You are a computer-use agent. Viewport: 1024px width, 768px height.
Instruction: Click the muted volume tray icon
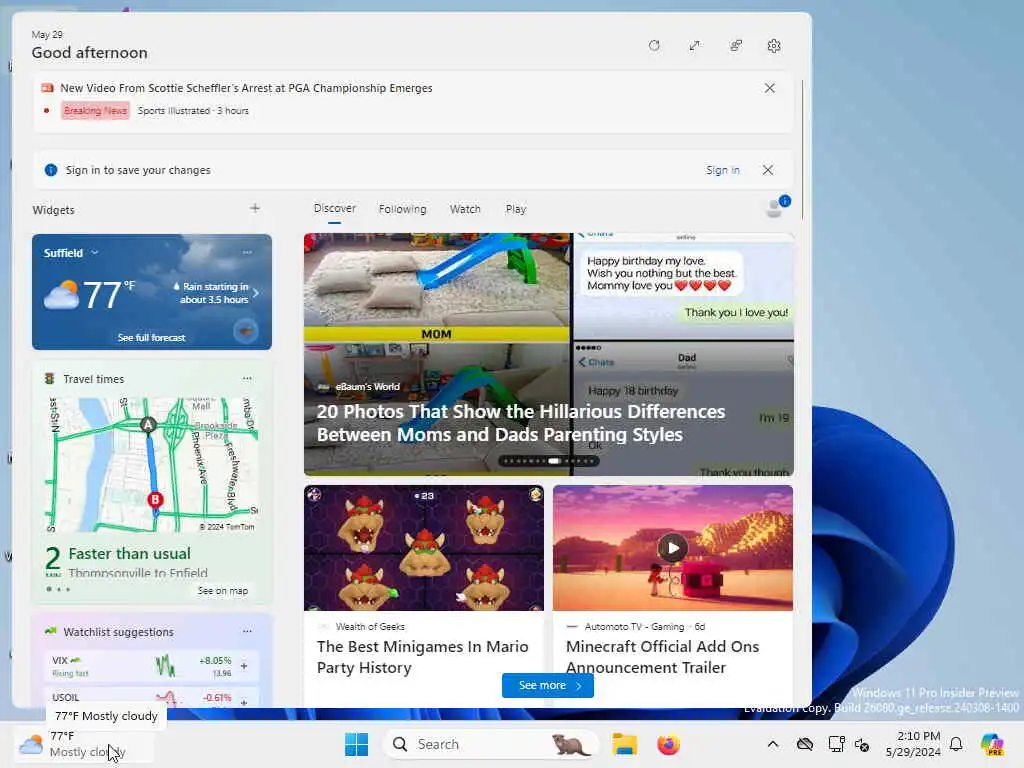[x=862, y=744]
